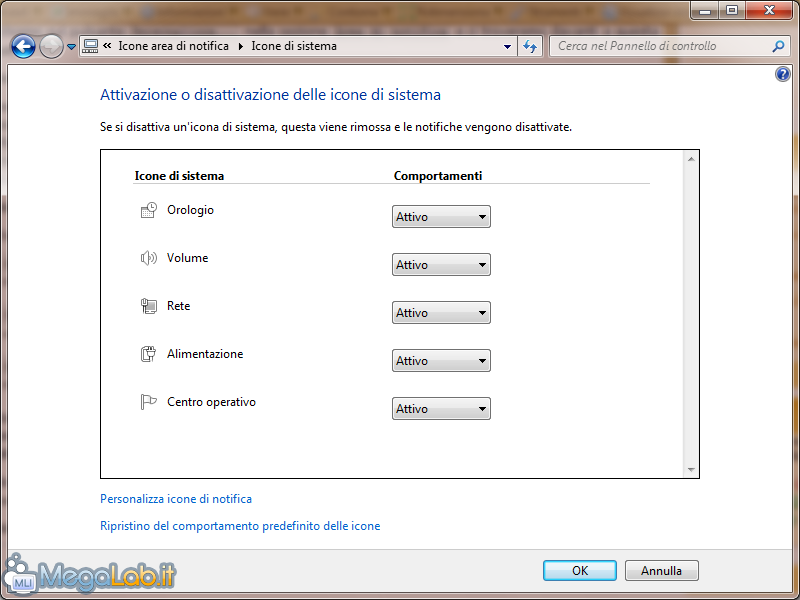Select the Orologio label

190,210
